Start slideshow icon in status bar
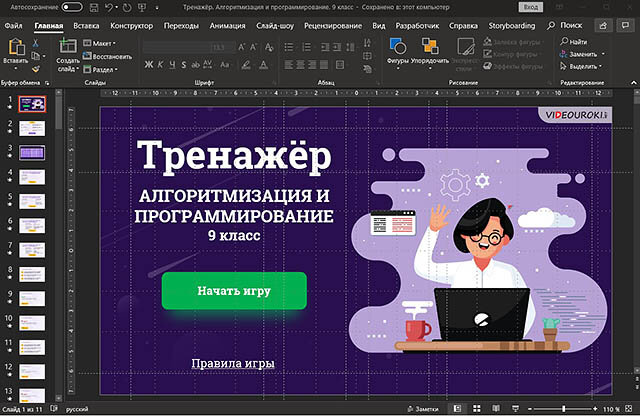The image size is (640, 416). (516, 408)
